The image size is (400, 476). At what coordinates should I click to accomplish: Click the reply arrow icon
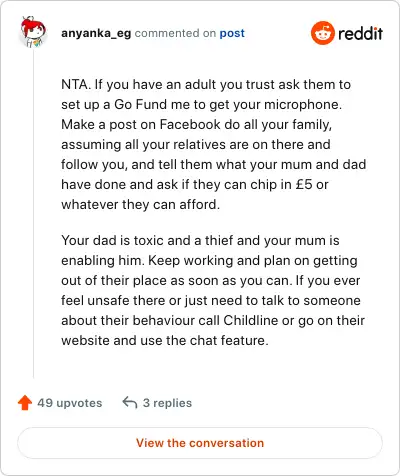pyautogui.click(x=130, y=403)
